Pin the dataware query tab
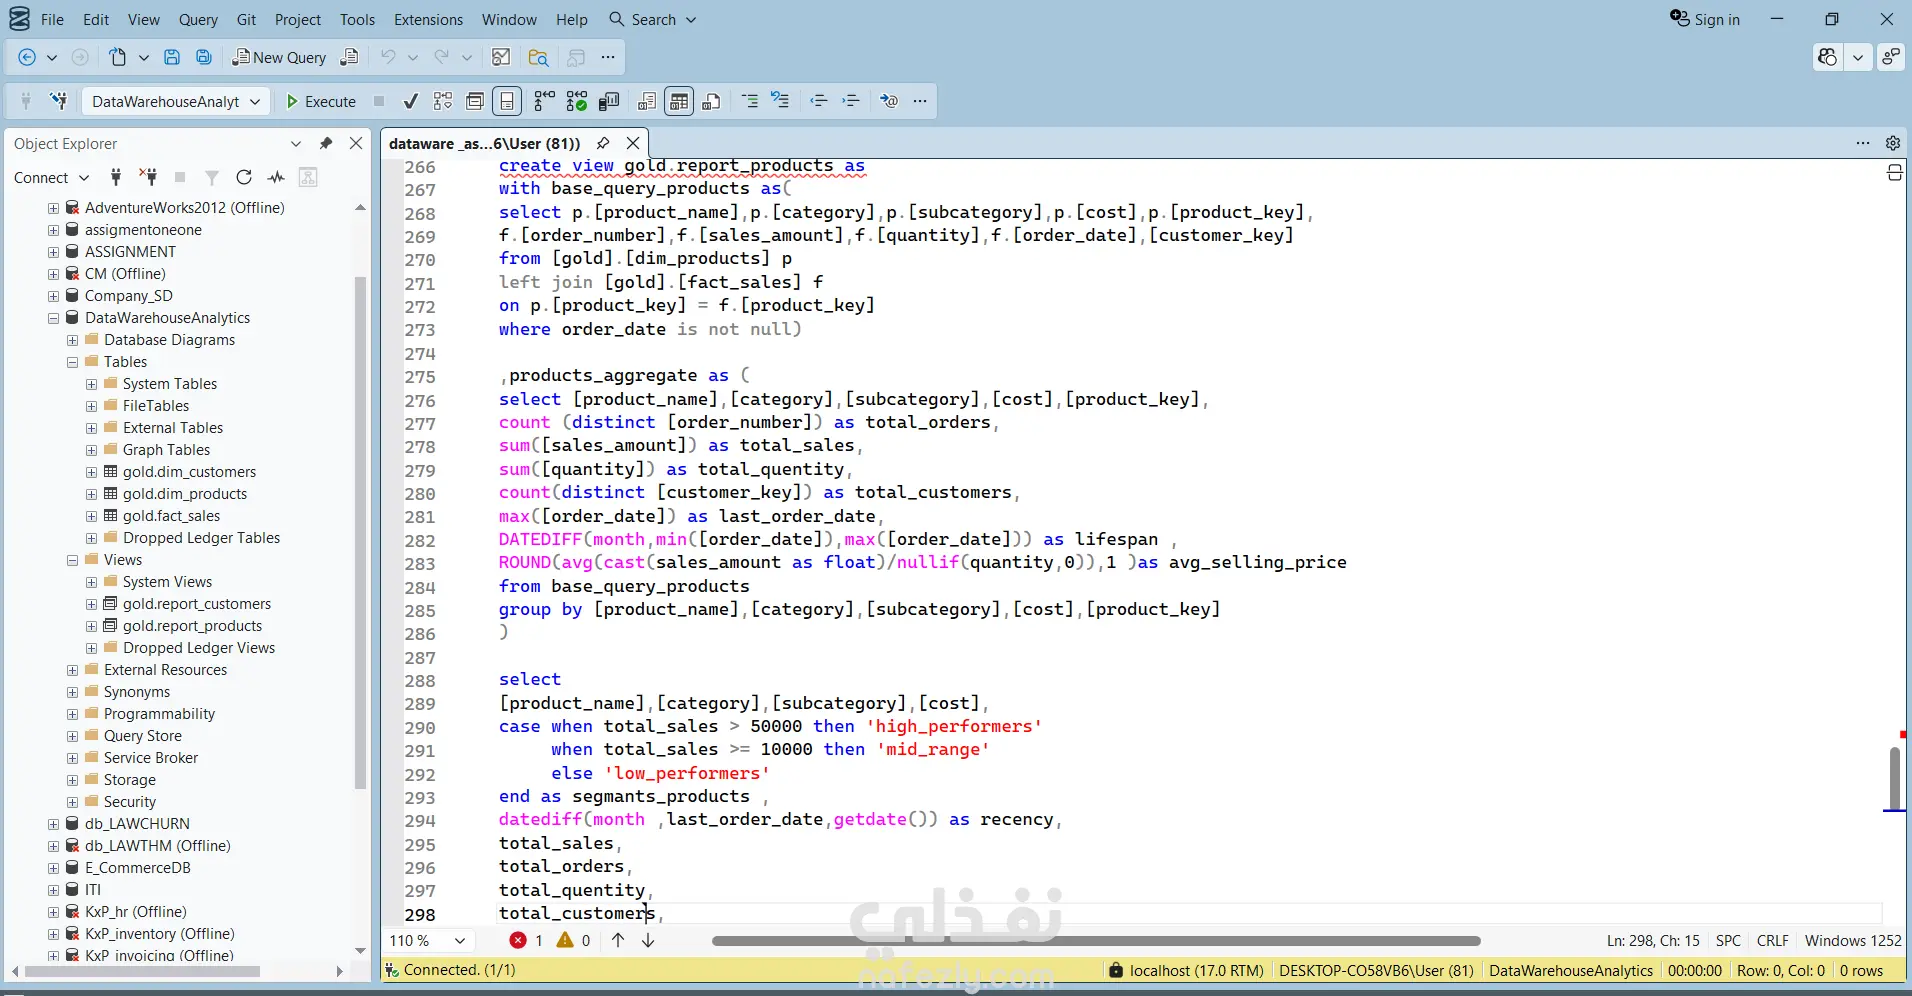 click(603, 143)
